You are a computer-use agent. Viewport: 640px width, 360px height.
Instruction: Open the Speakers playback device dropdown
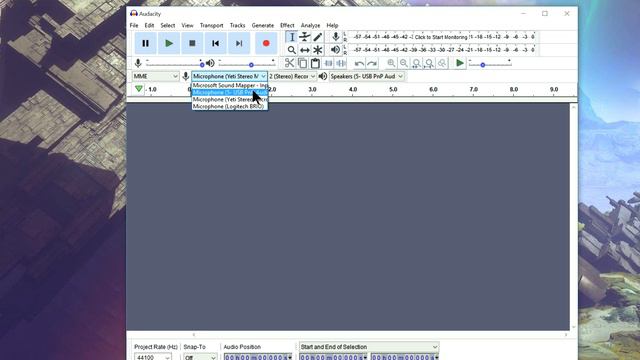pyautogui.click(x=367, y=76)
